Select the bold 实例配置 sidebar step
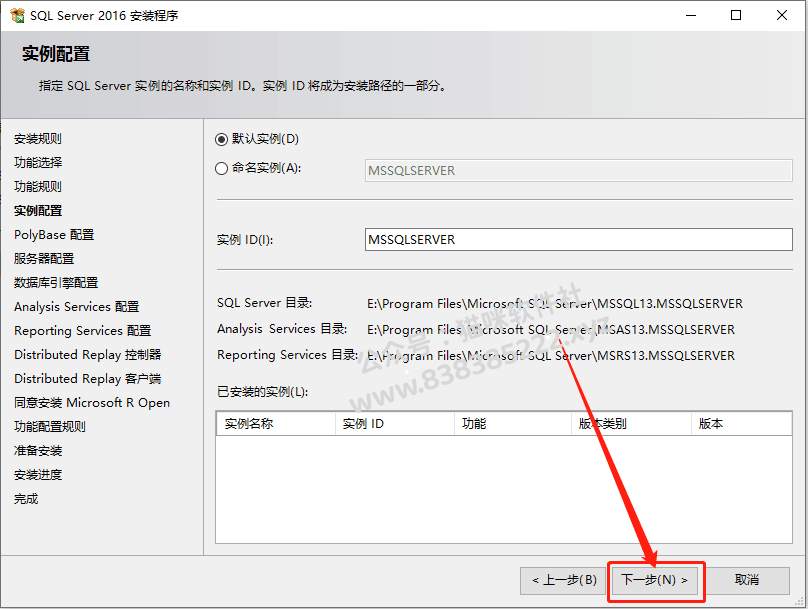This screenshot has height=609, width=808. coord(38,211)
